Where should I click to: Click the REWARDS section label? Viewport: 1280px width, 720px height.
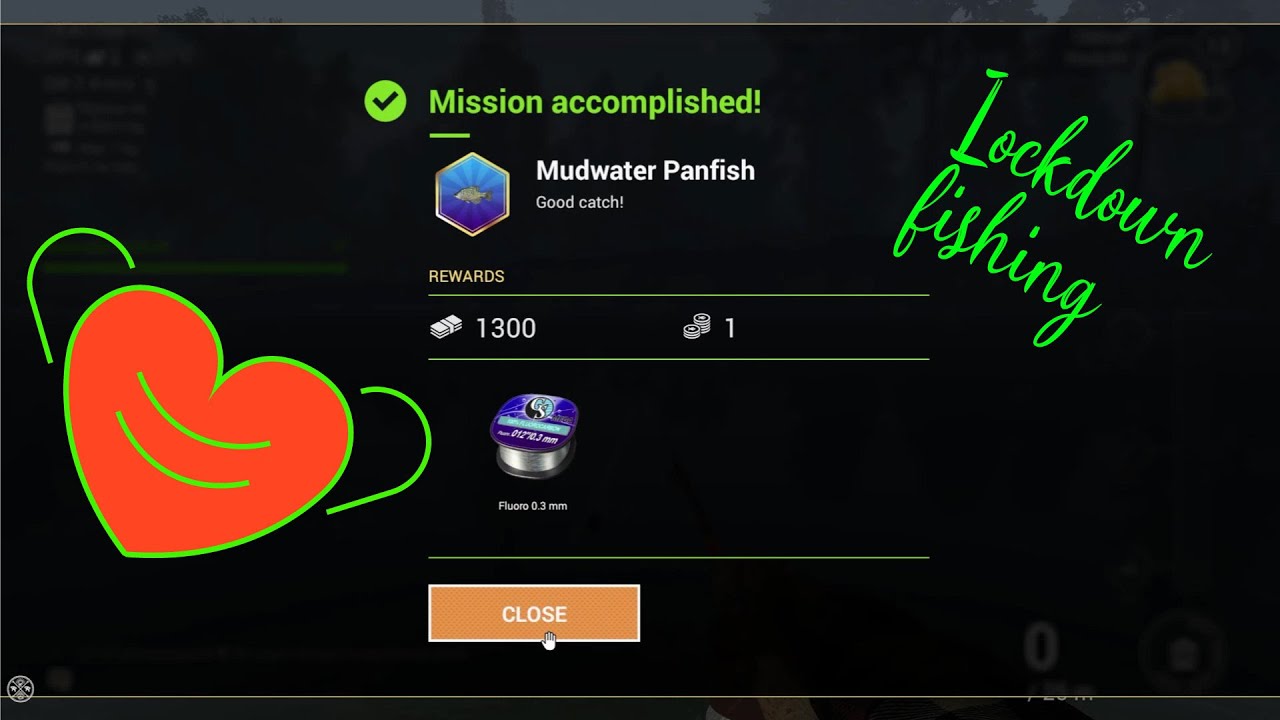coord(466,276)
